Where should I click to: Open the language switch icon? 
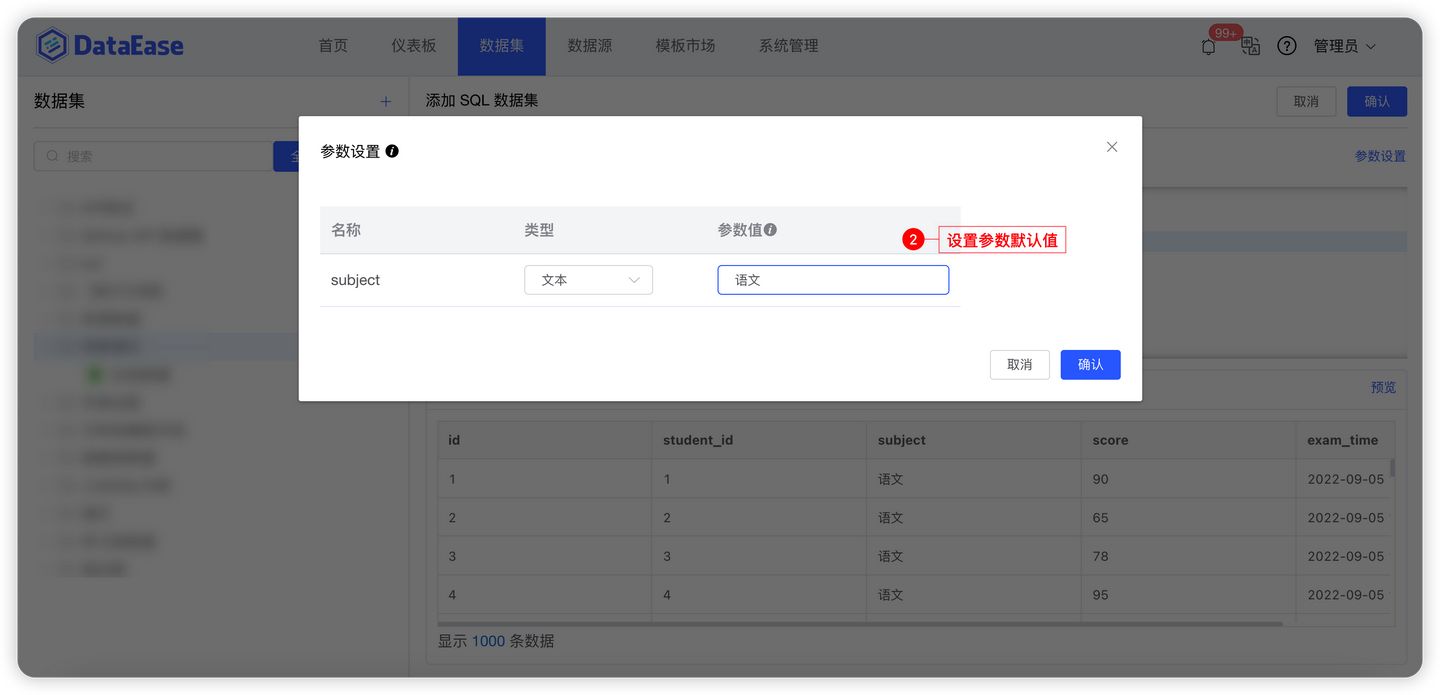pyautogui.click(x=1250, y=46)
